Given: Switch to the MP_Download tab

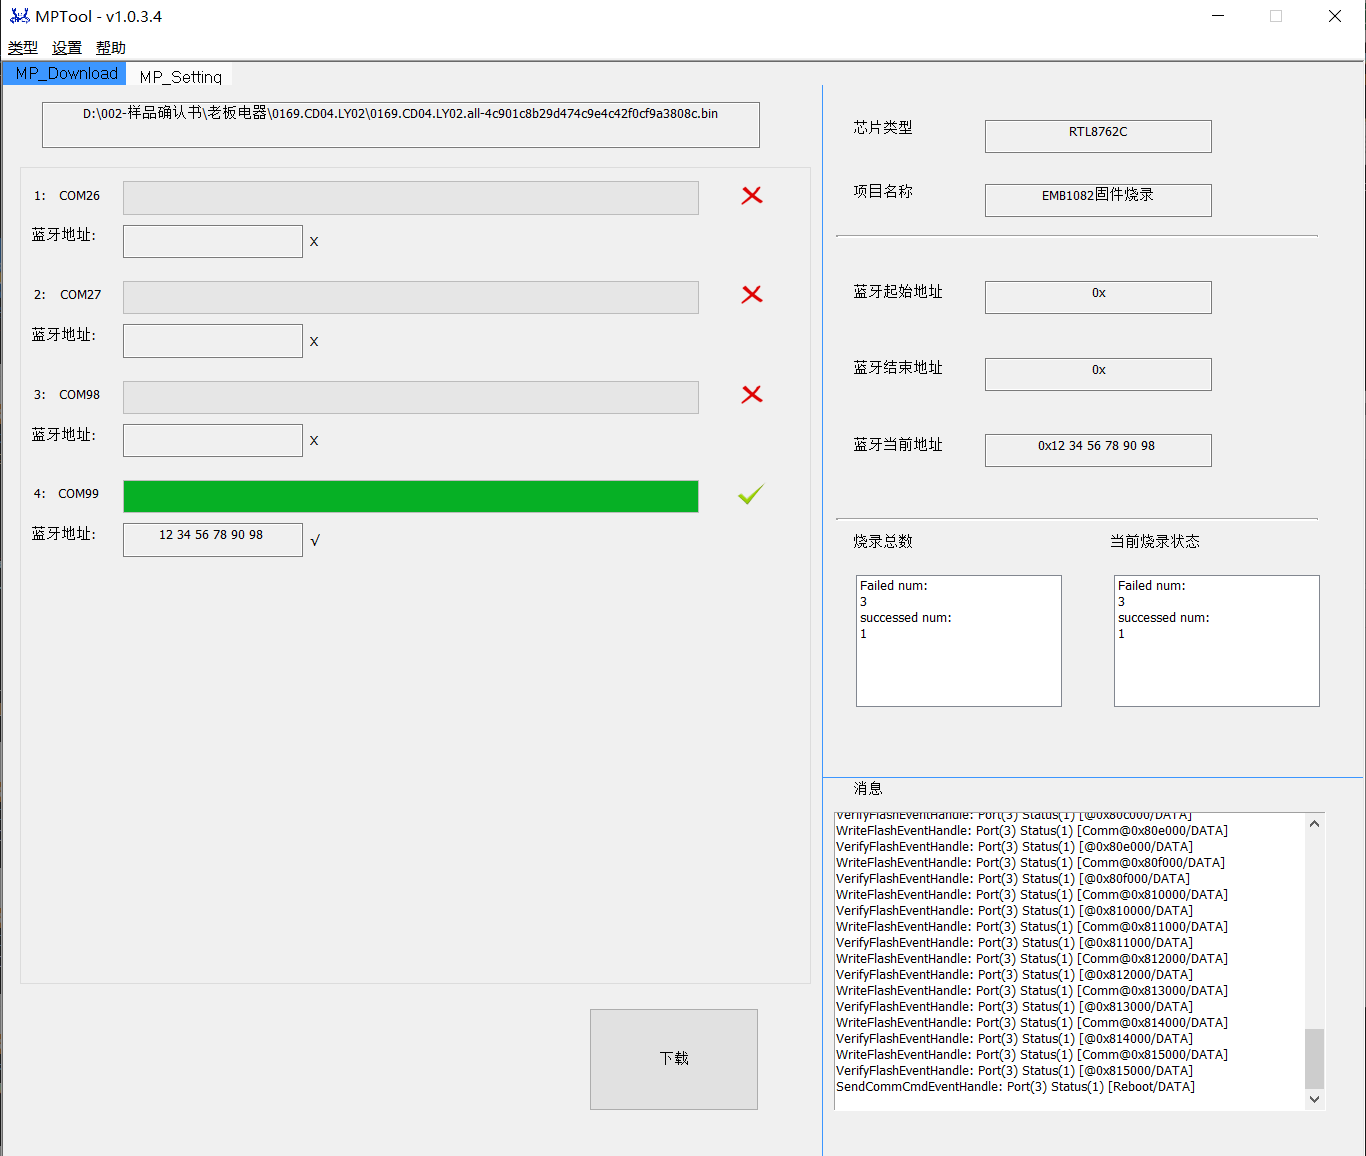Looking at the screenshot, I should tap(66, 74).
